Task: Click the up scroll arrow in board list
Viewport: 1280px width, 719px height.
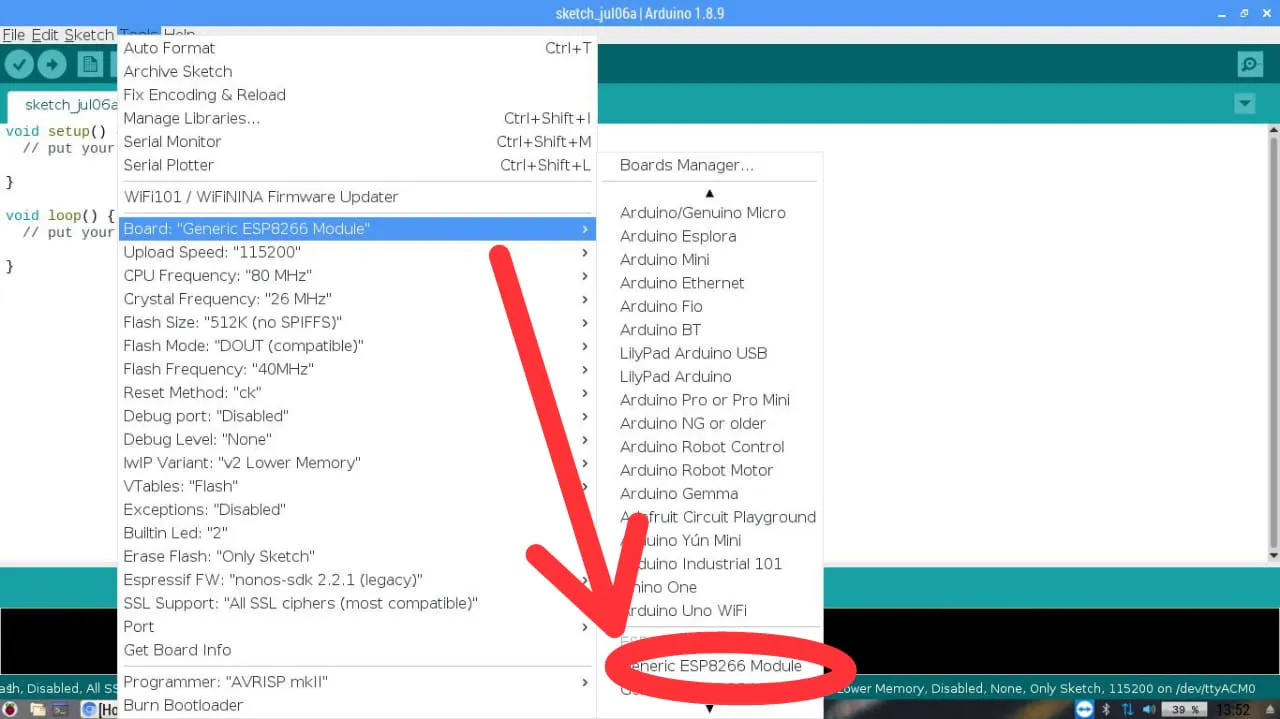Action: (710, 193)
